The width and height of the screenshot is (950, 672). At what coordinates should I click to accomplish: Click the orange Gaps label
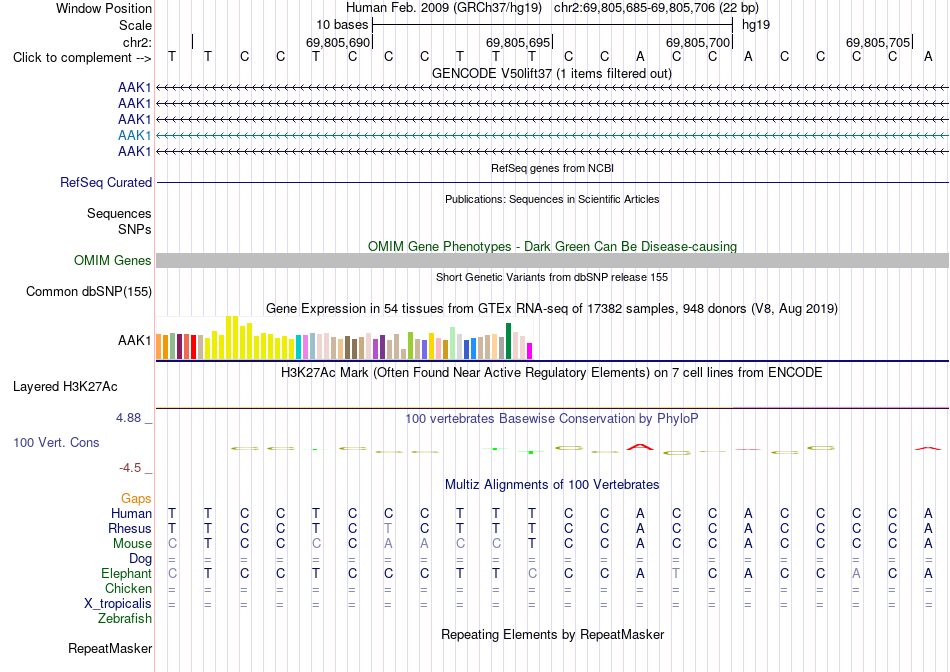[136, 498]
